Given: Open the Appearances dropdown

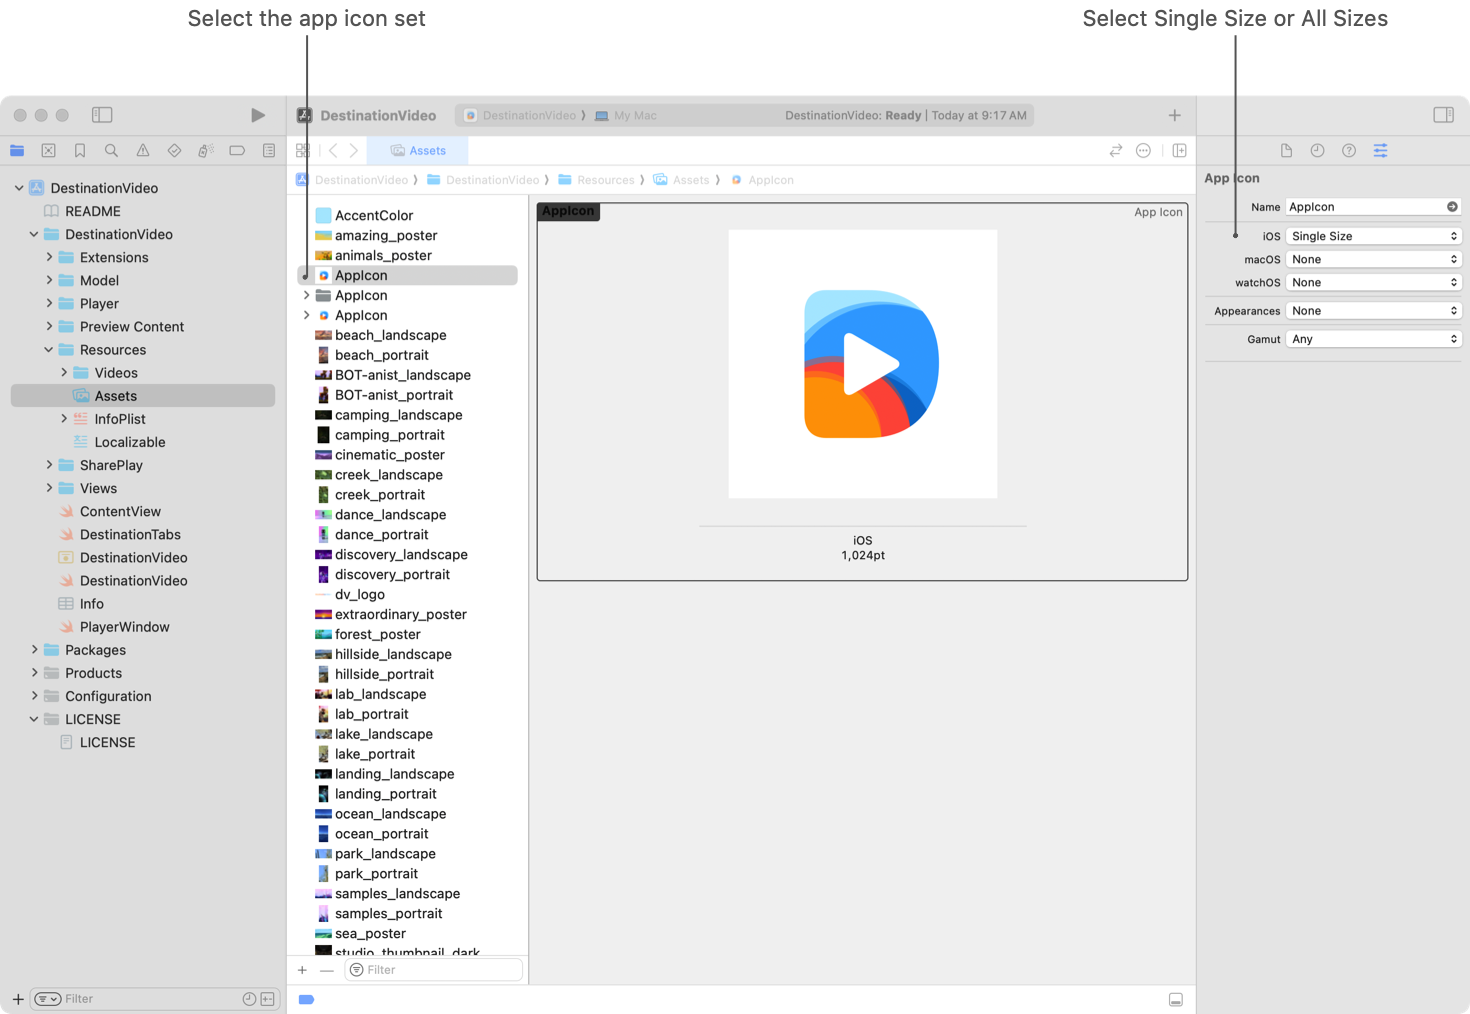Looking at the screenshot, I should click(x=1374, y=311).
